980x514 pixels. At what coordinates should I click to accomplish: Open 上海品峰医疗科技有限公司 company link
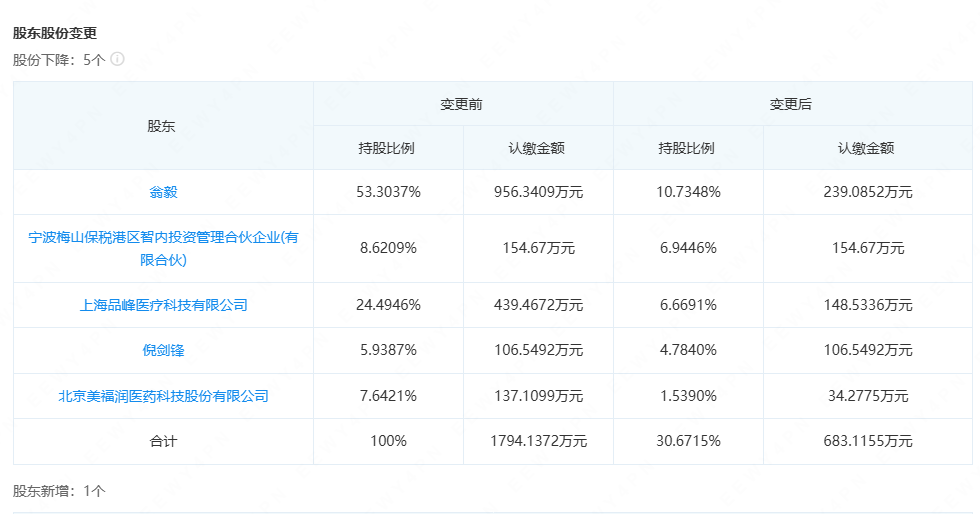[163, 305]
